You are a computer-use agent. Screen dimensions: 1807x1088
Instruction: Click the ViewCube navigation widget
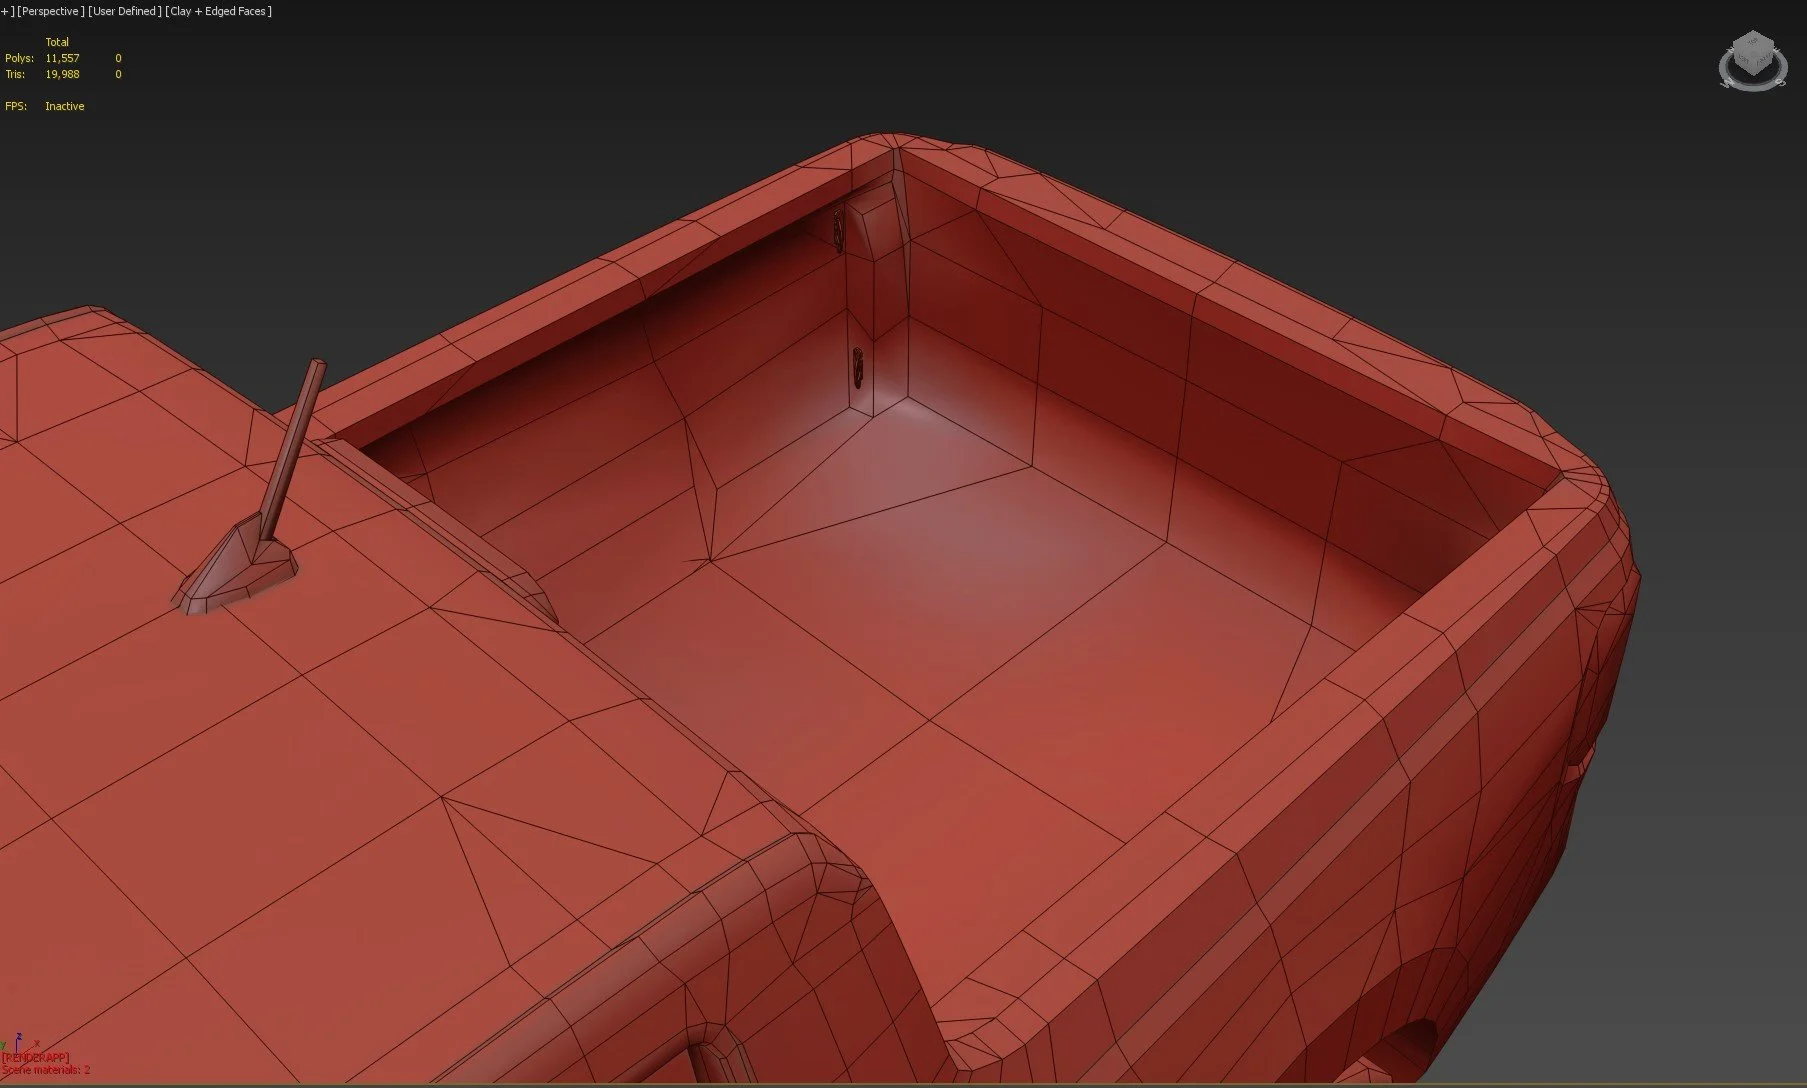point(1752,53)
